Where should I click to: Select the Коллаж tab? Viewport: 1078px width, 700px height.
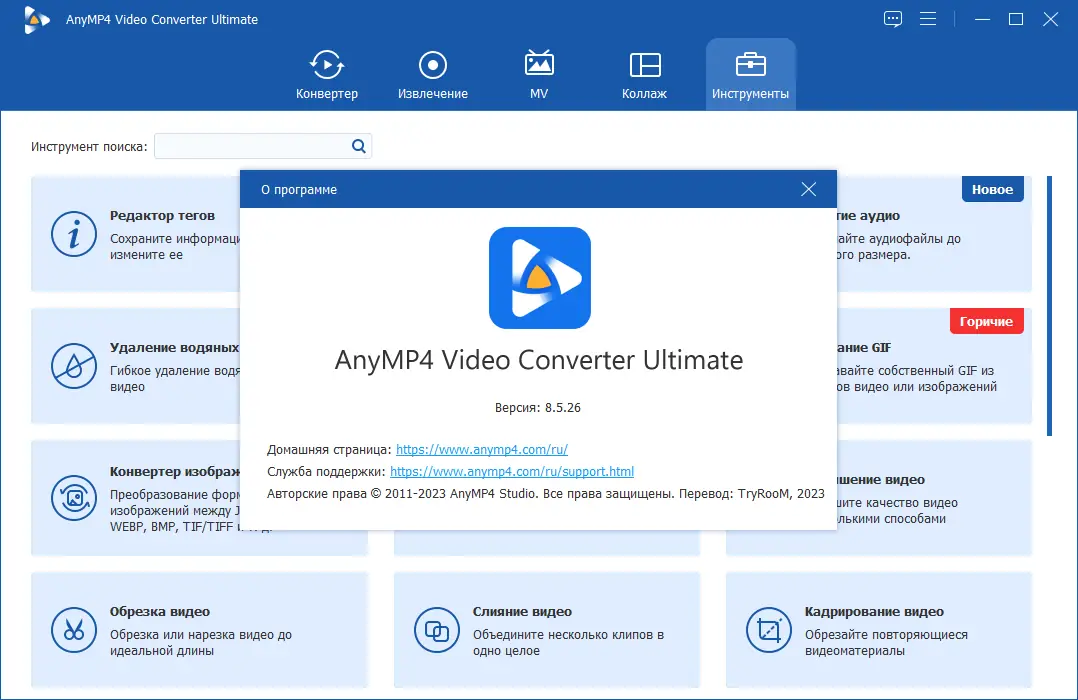(x=644, y=75)
